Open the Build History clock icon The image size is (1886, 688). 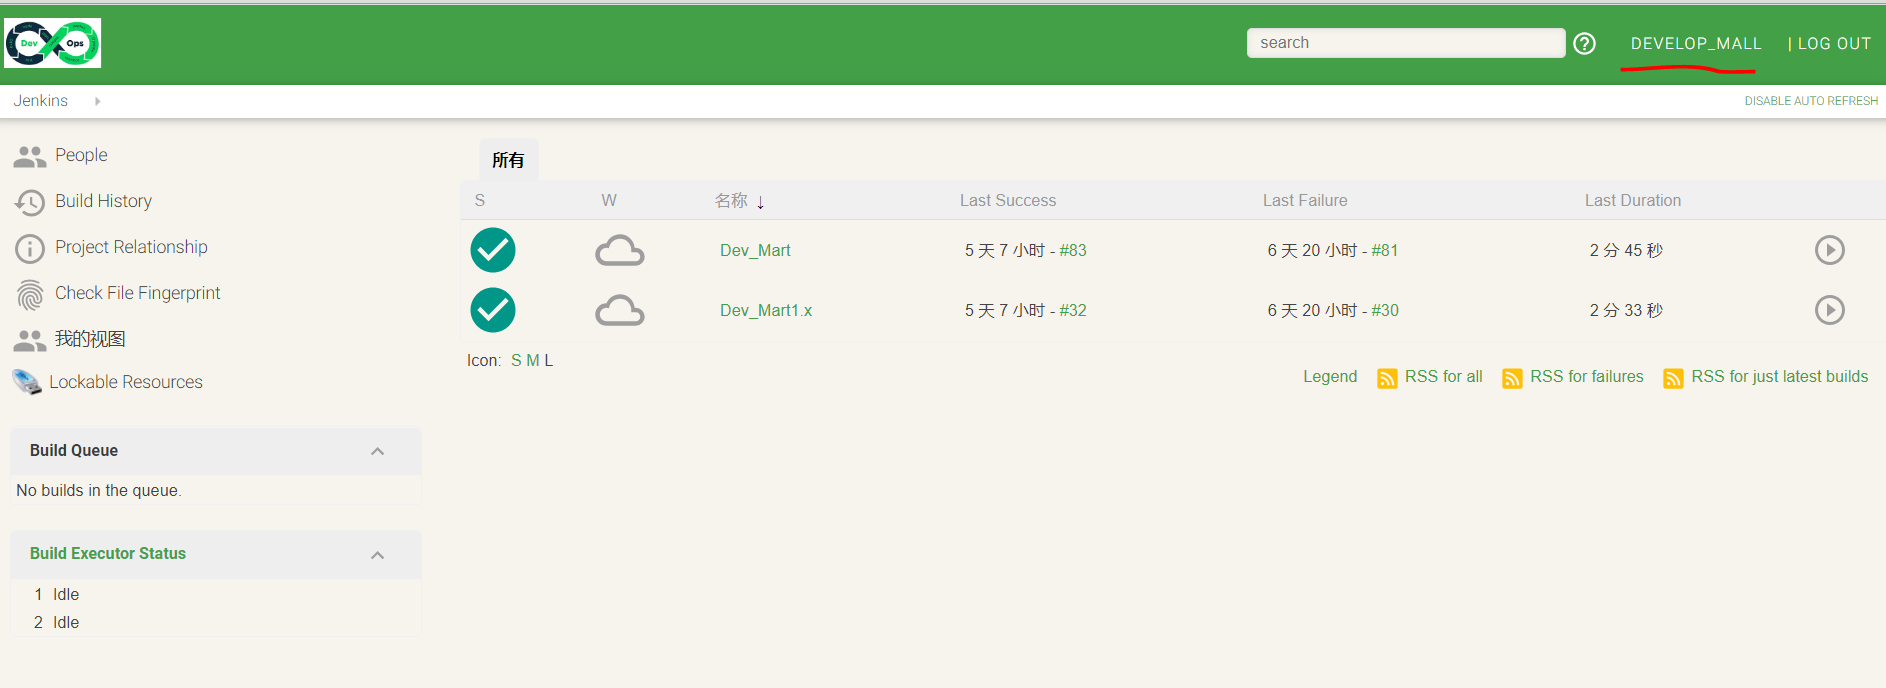click(30, 202)
